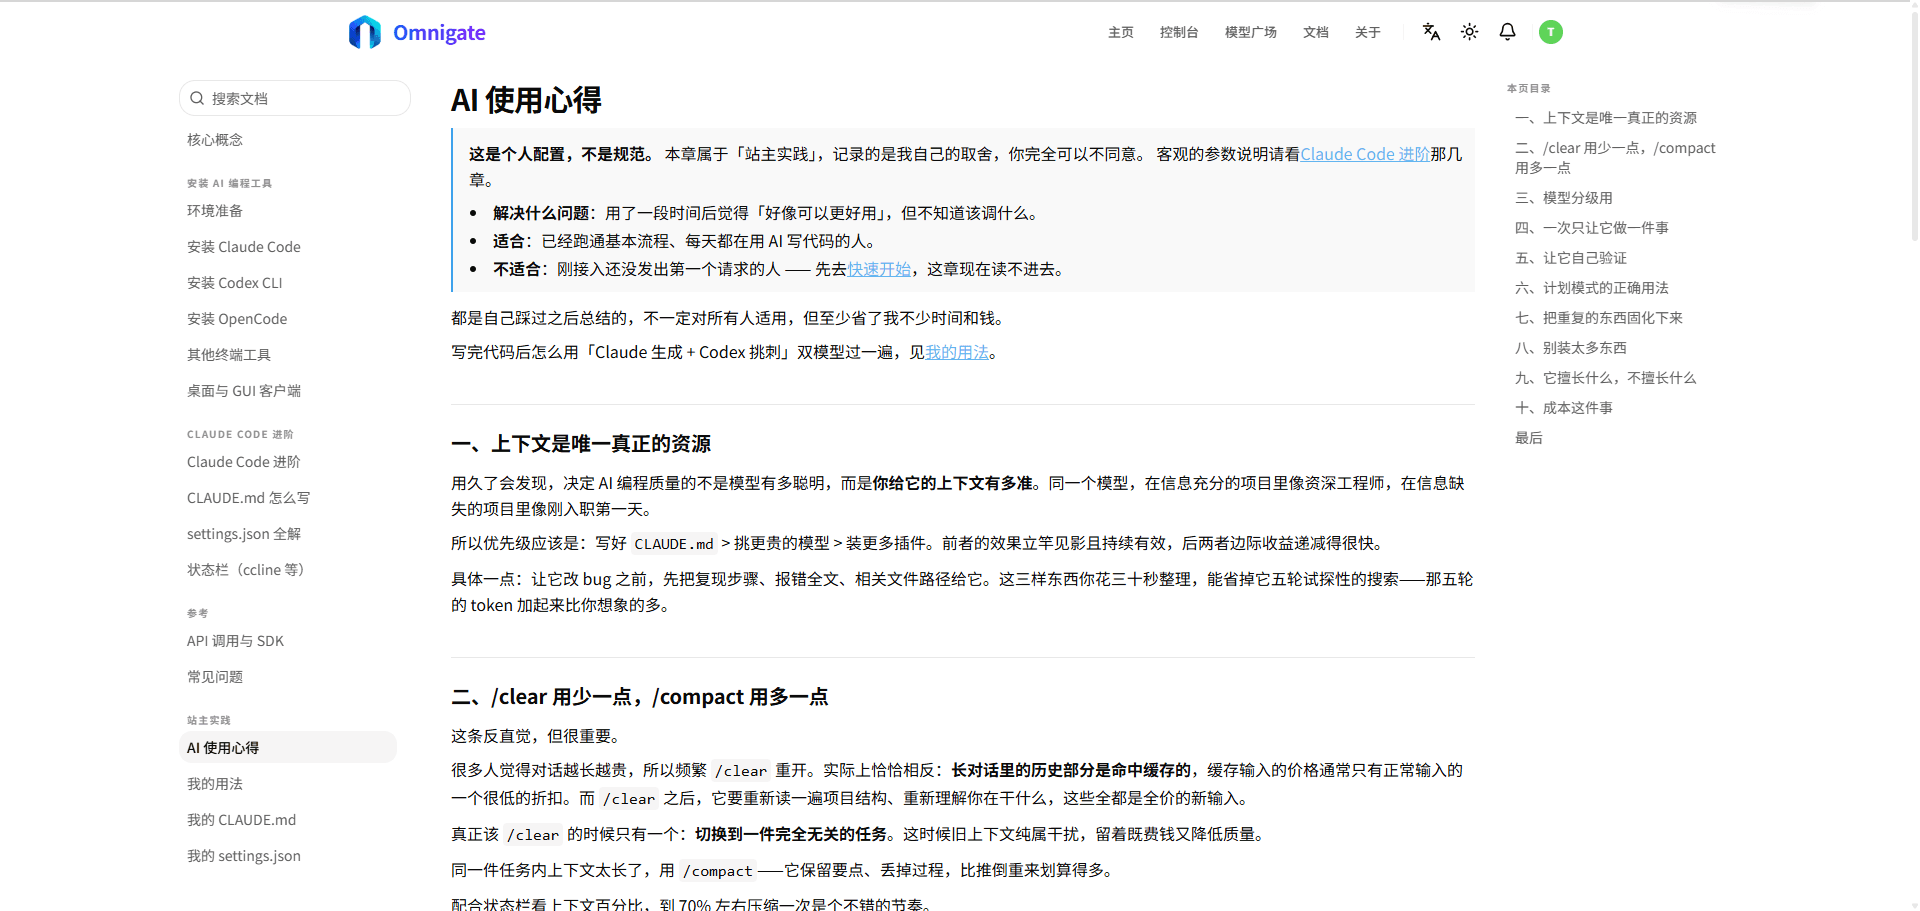Follow the Claude Code 进阶 link in the callout
Screen dimensions: 1920x911
pyautogui.click(x=1365, y=154)
